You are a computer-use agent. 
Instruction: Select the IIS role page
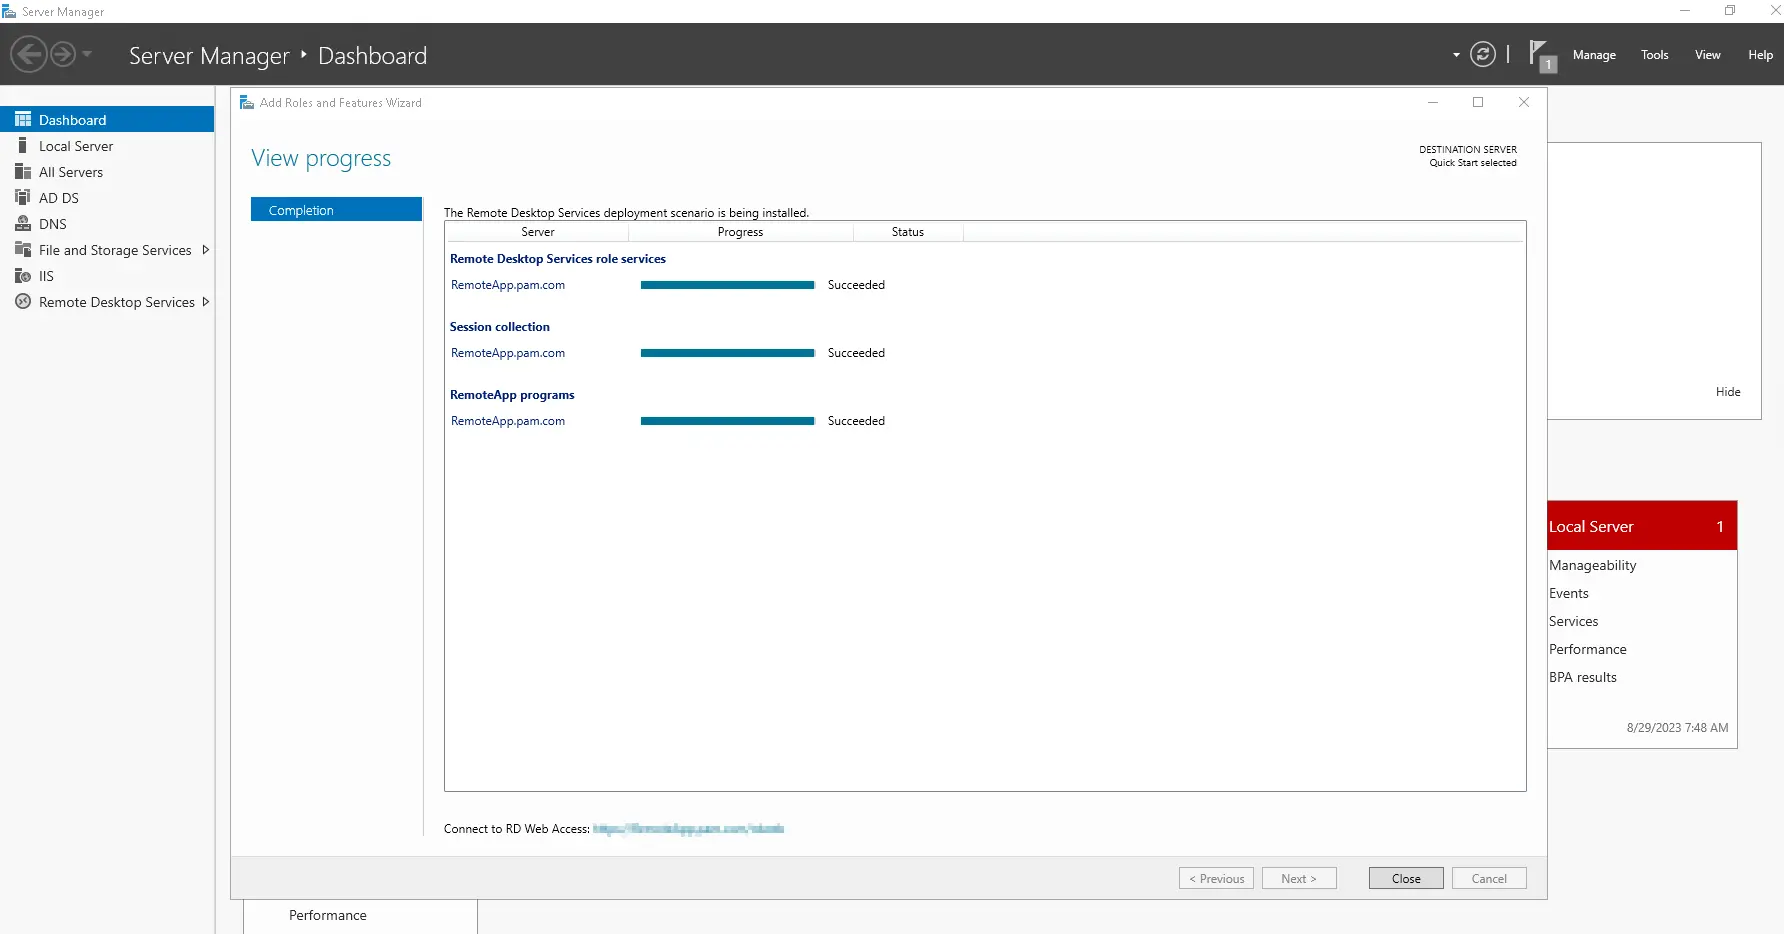[45, 275]
